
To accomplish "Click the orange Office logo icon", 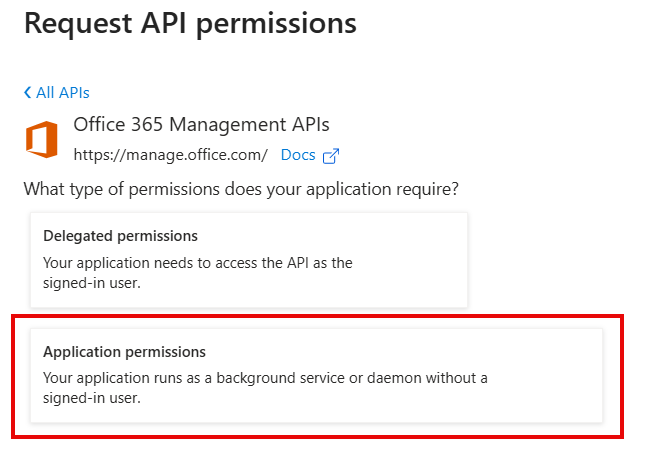I will pos(41,140).
